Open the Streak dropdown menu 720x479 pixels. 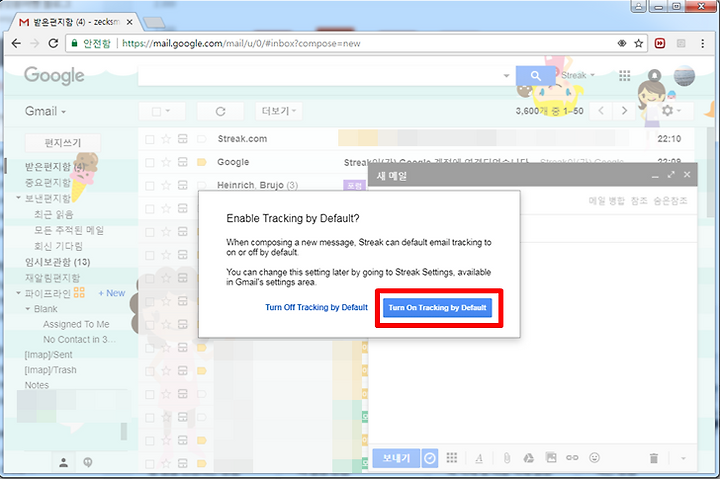coord(578,75)
